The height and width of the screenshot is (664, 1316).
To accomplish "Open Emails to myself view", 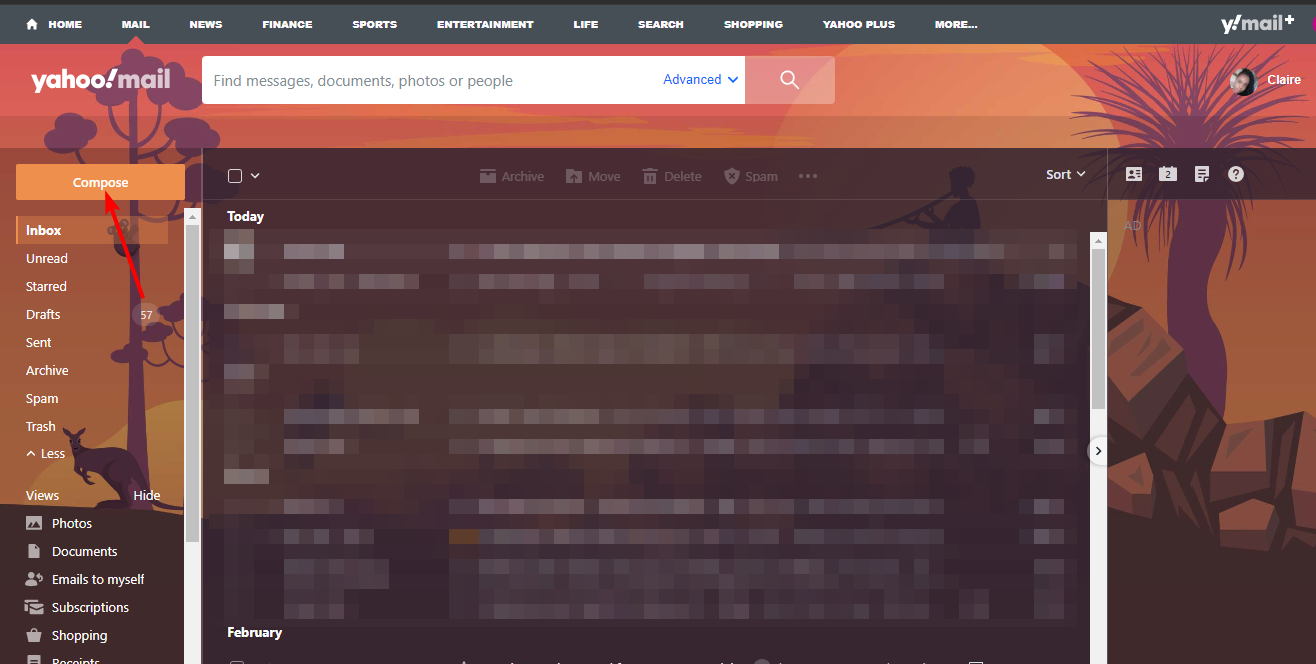I will [85, 579].
